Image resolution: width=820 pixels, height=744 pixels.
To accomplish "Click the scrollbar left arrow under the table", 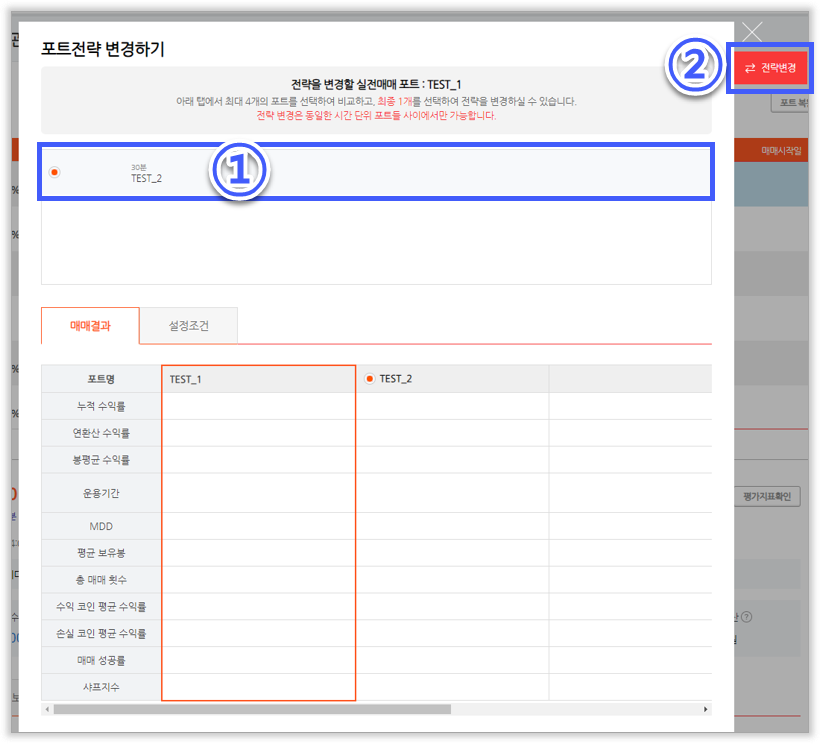I will point(47,709).
